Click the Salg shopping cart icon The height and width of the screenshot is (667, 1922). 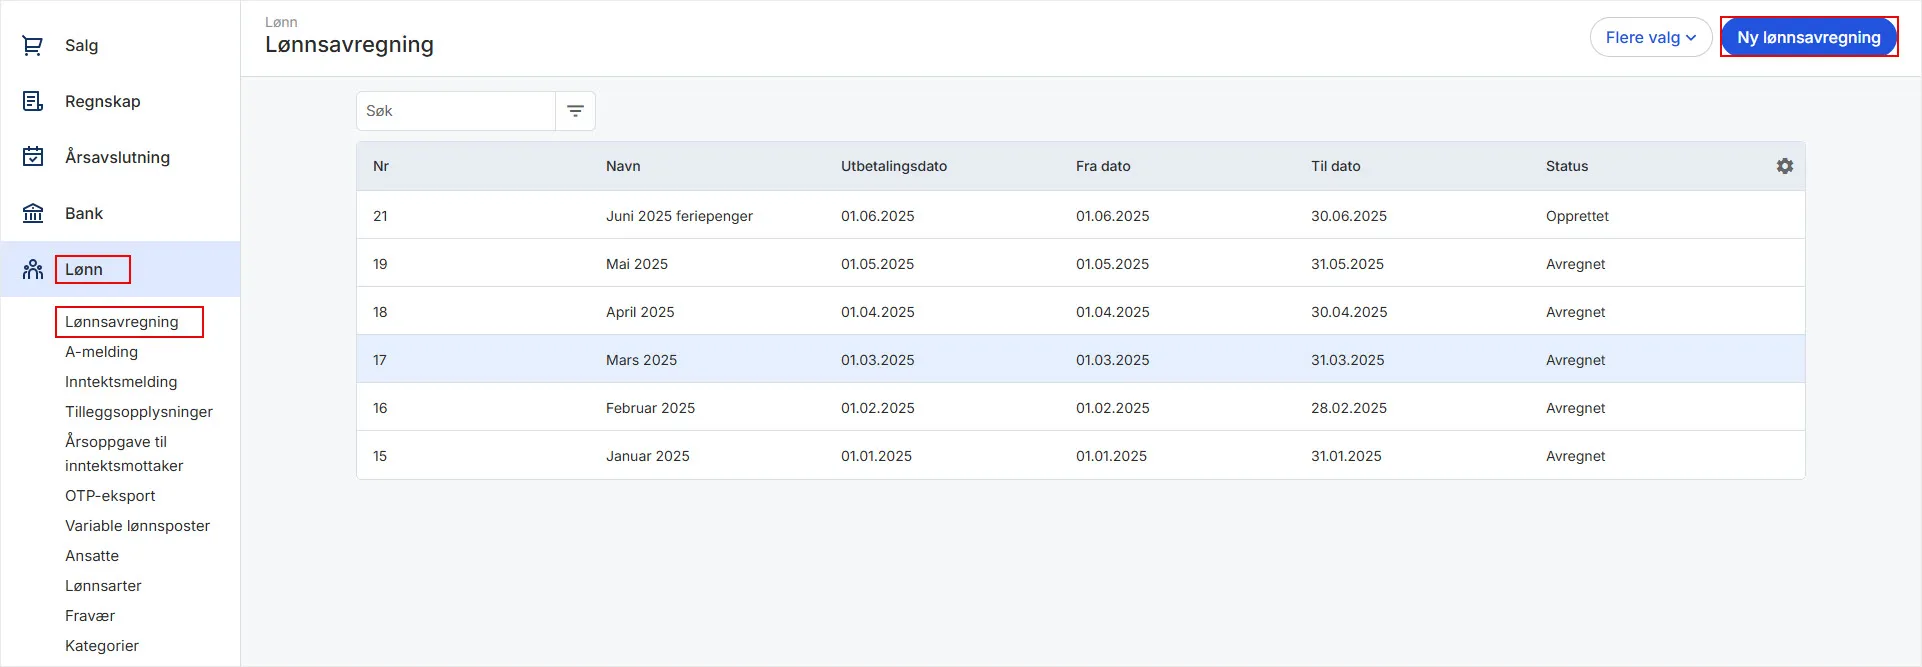(33, 45)
